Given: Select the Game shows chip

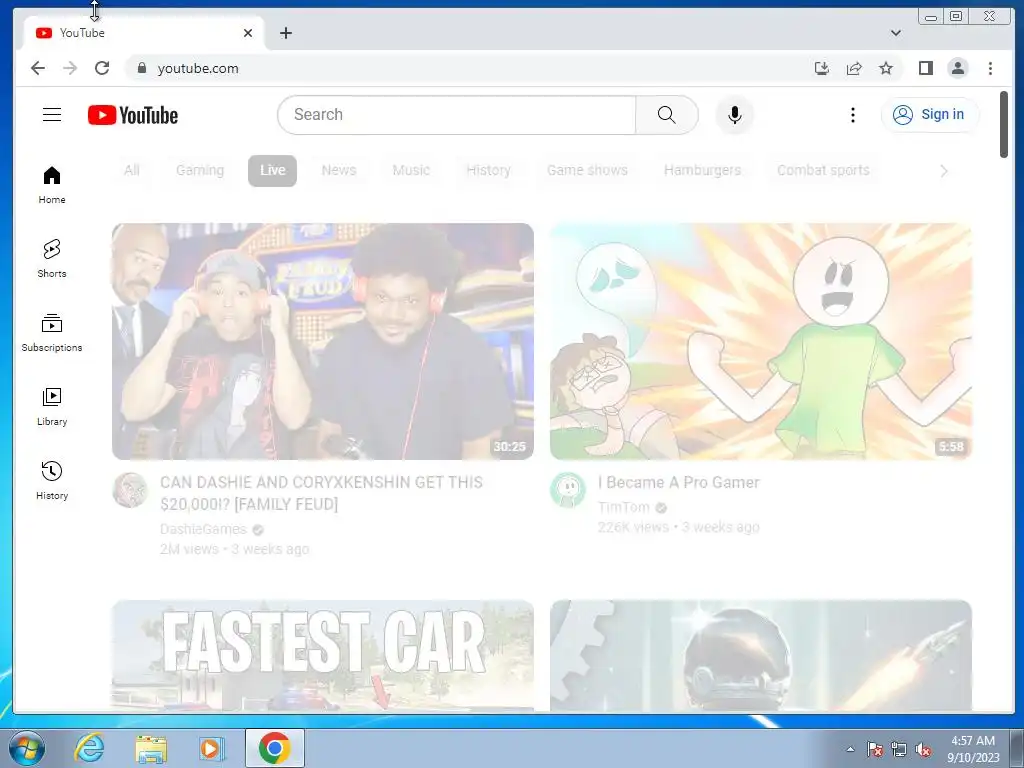Looking at the screenshot, I should point(587,170).
